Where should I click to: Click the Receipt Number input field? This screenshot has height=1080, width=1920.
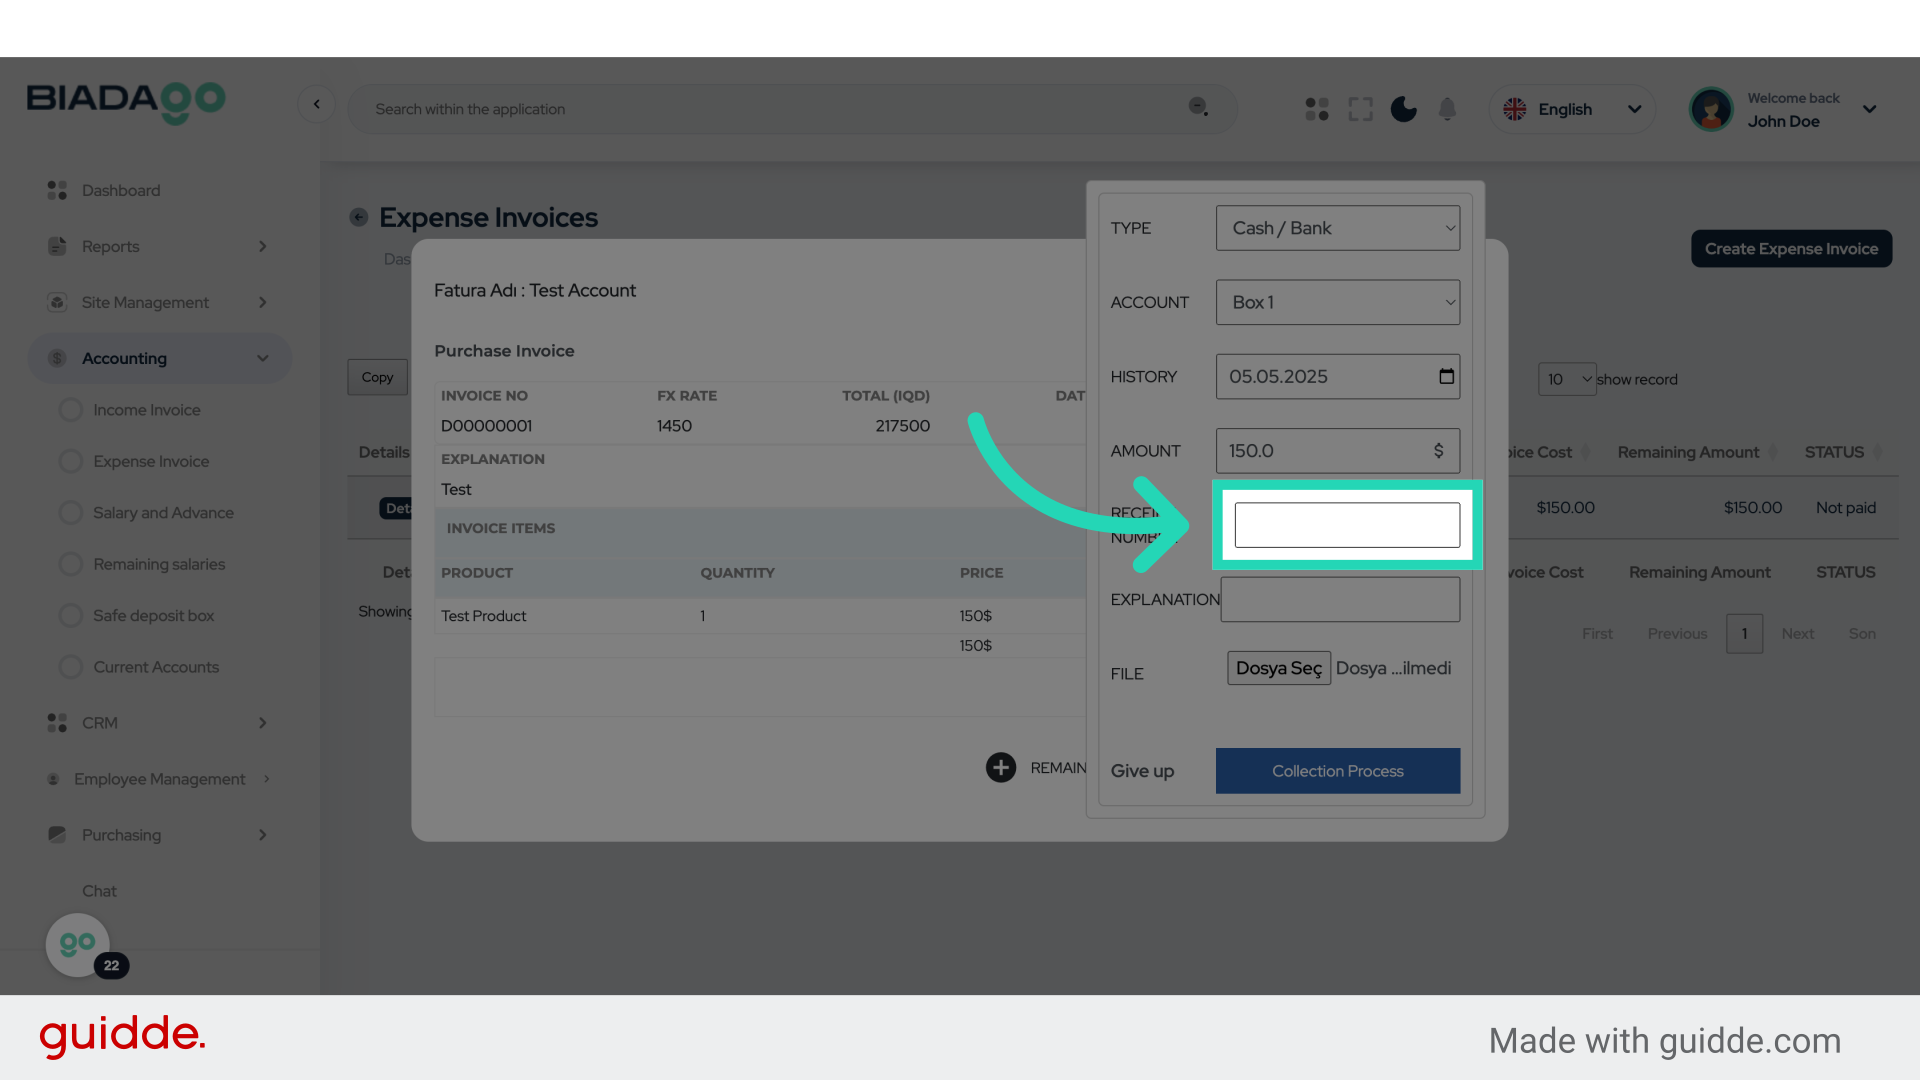click(x=1346, y=525)
